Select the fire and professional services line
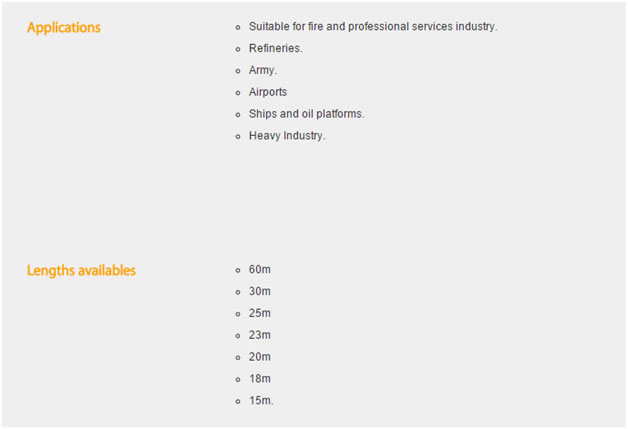This screenshot has width=628, height=429. click(372, 26)
